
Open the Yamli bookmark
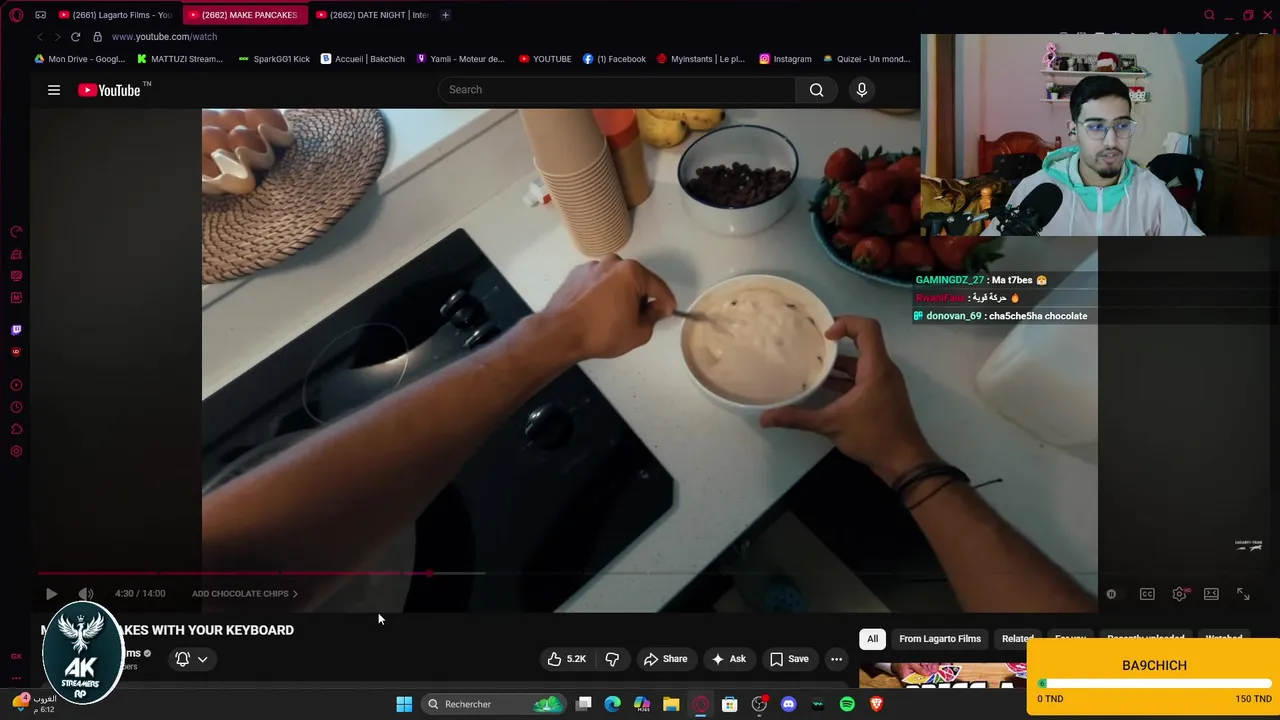pos(461,59)
